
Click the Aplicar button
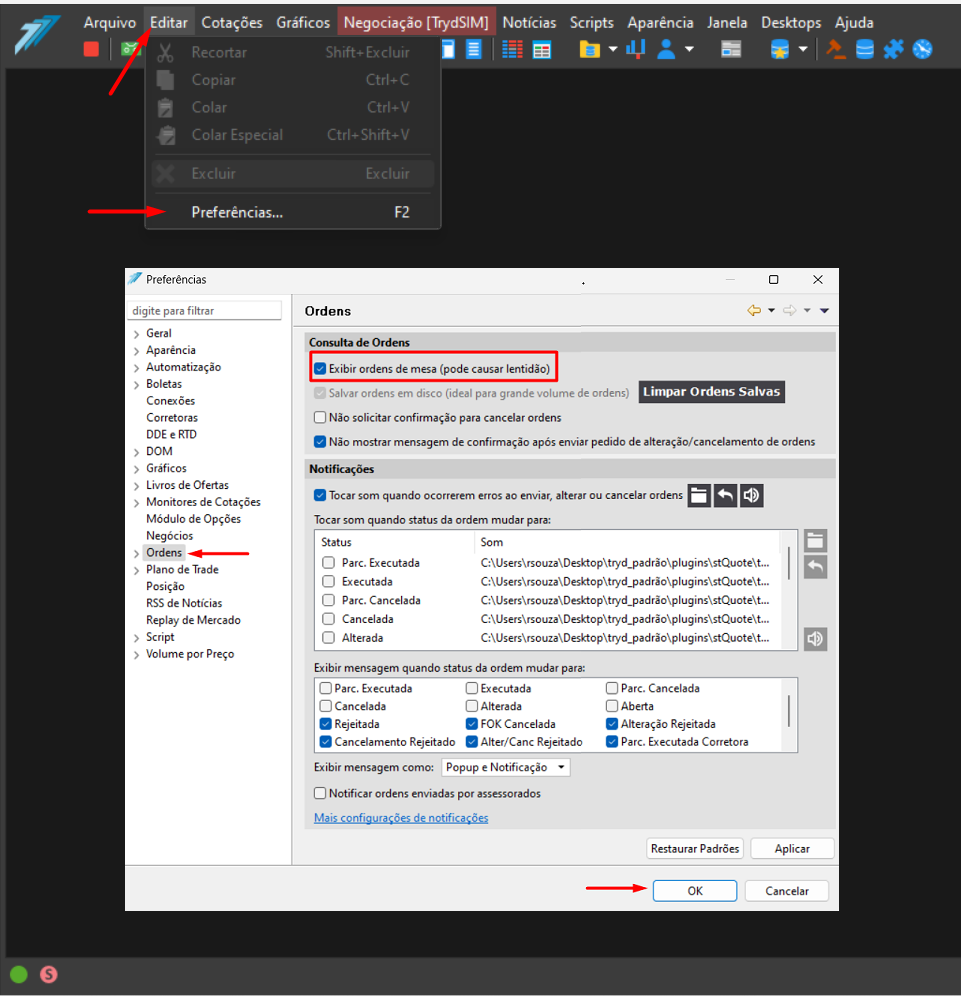point(792,849)
